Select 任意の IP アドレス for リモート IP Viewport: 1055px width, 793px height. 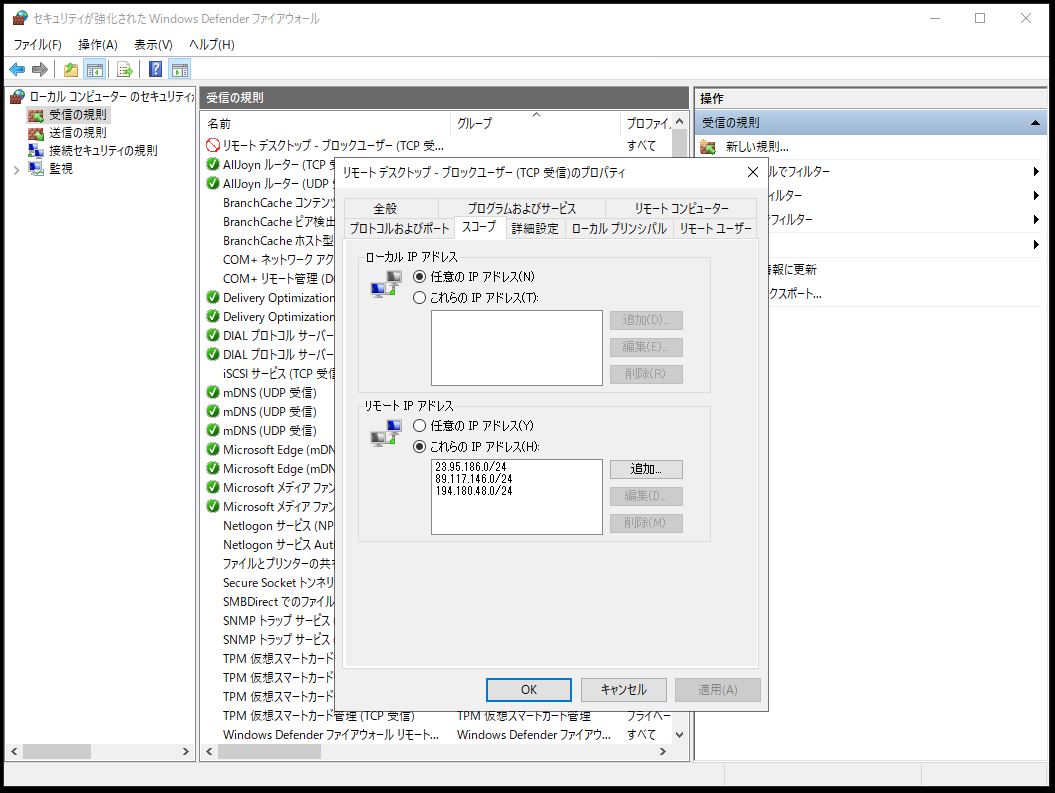point(421,426)
